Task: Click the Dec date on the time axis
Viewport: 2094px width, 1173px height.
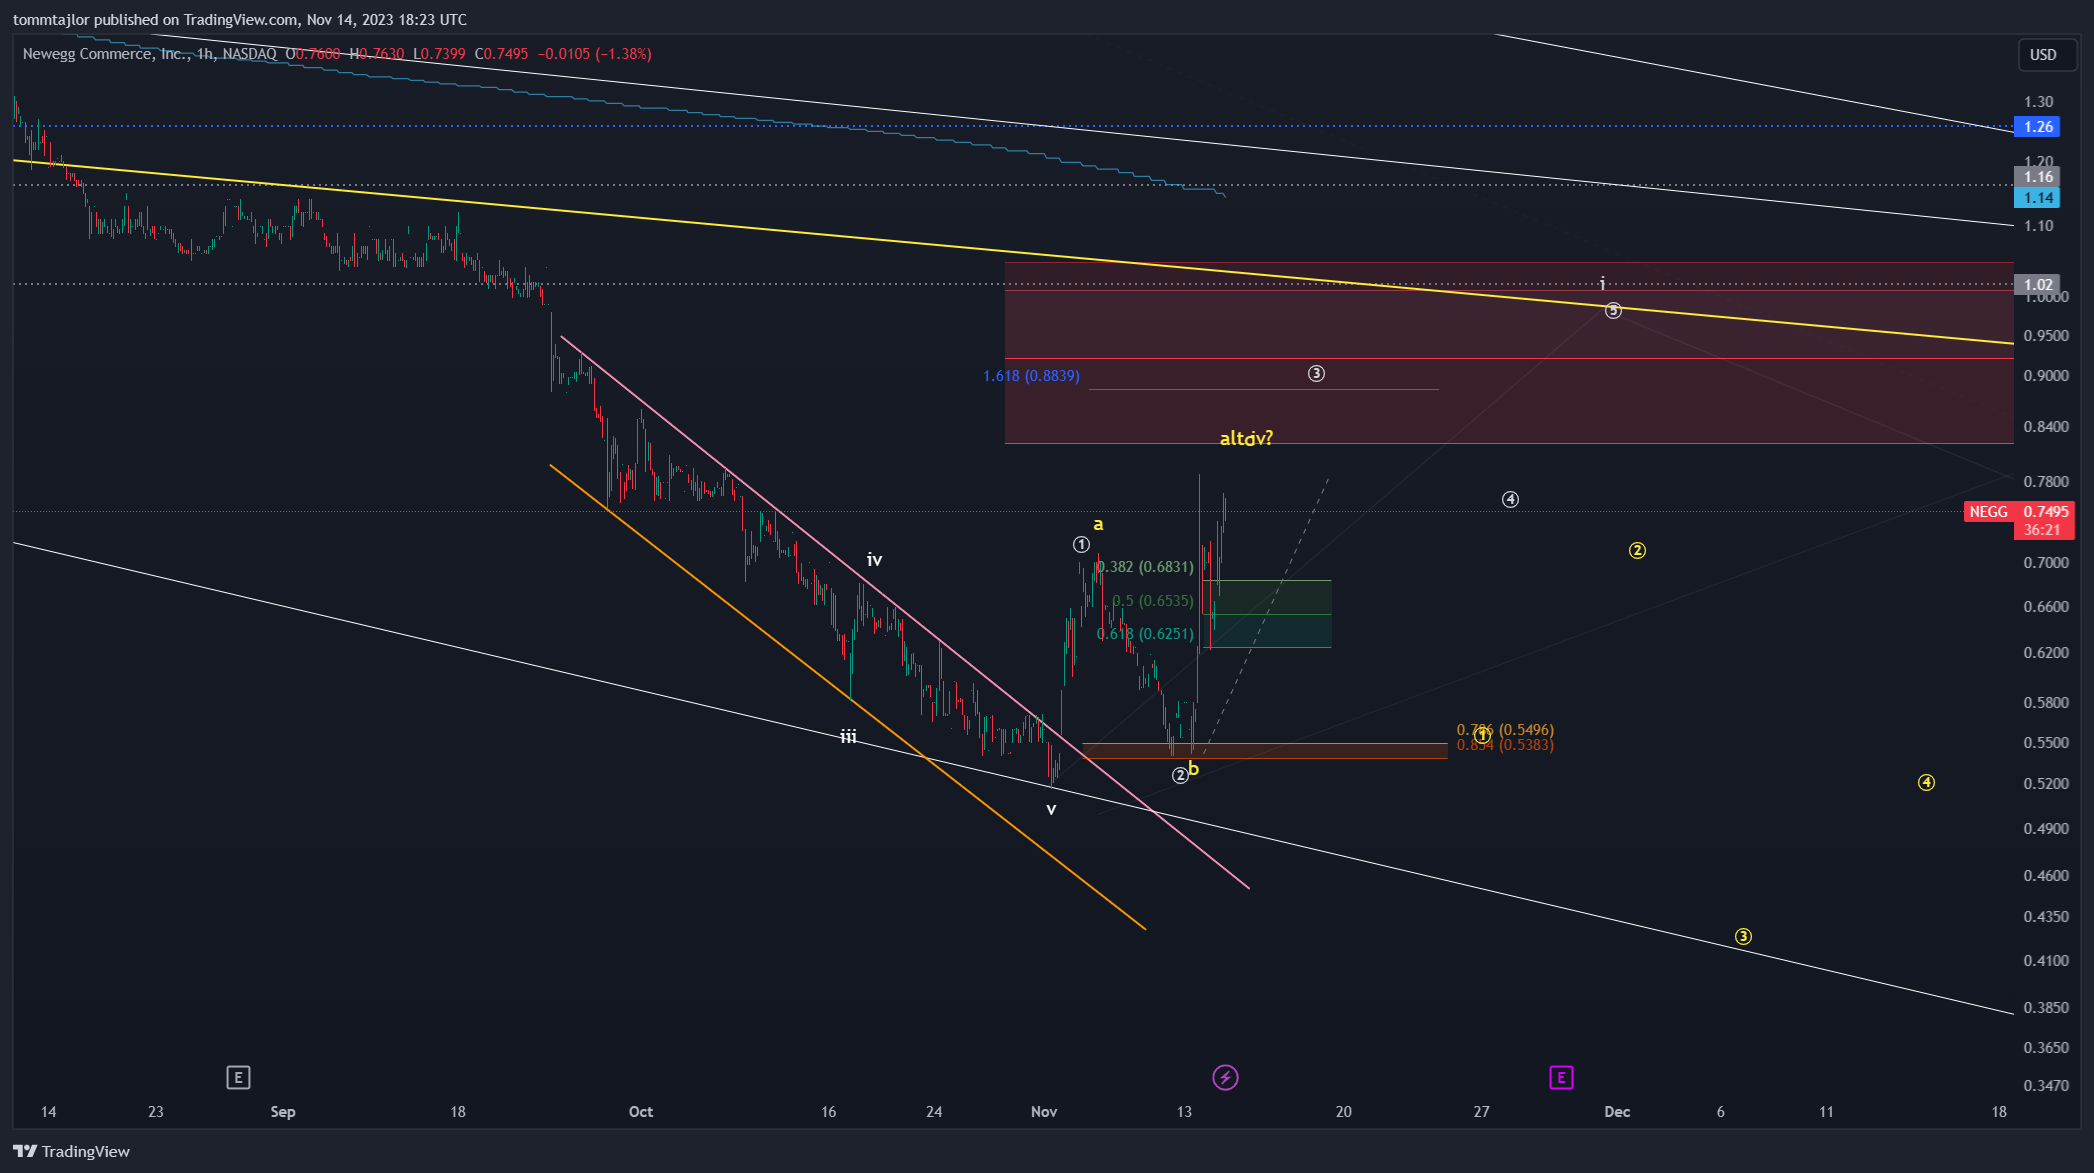Action: click(1617, 1112)
